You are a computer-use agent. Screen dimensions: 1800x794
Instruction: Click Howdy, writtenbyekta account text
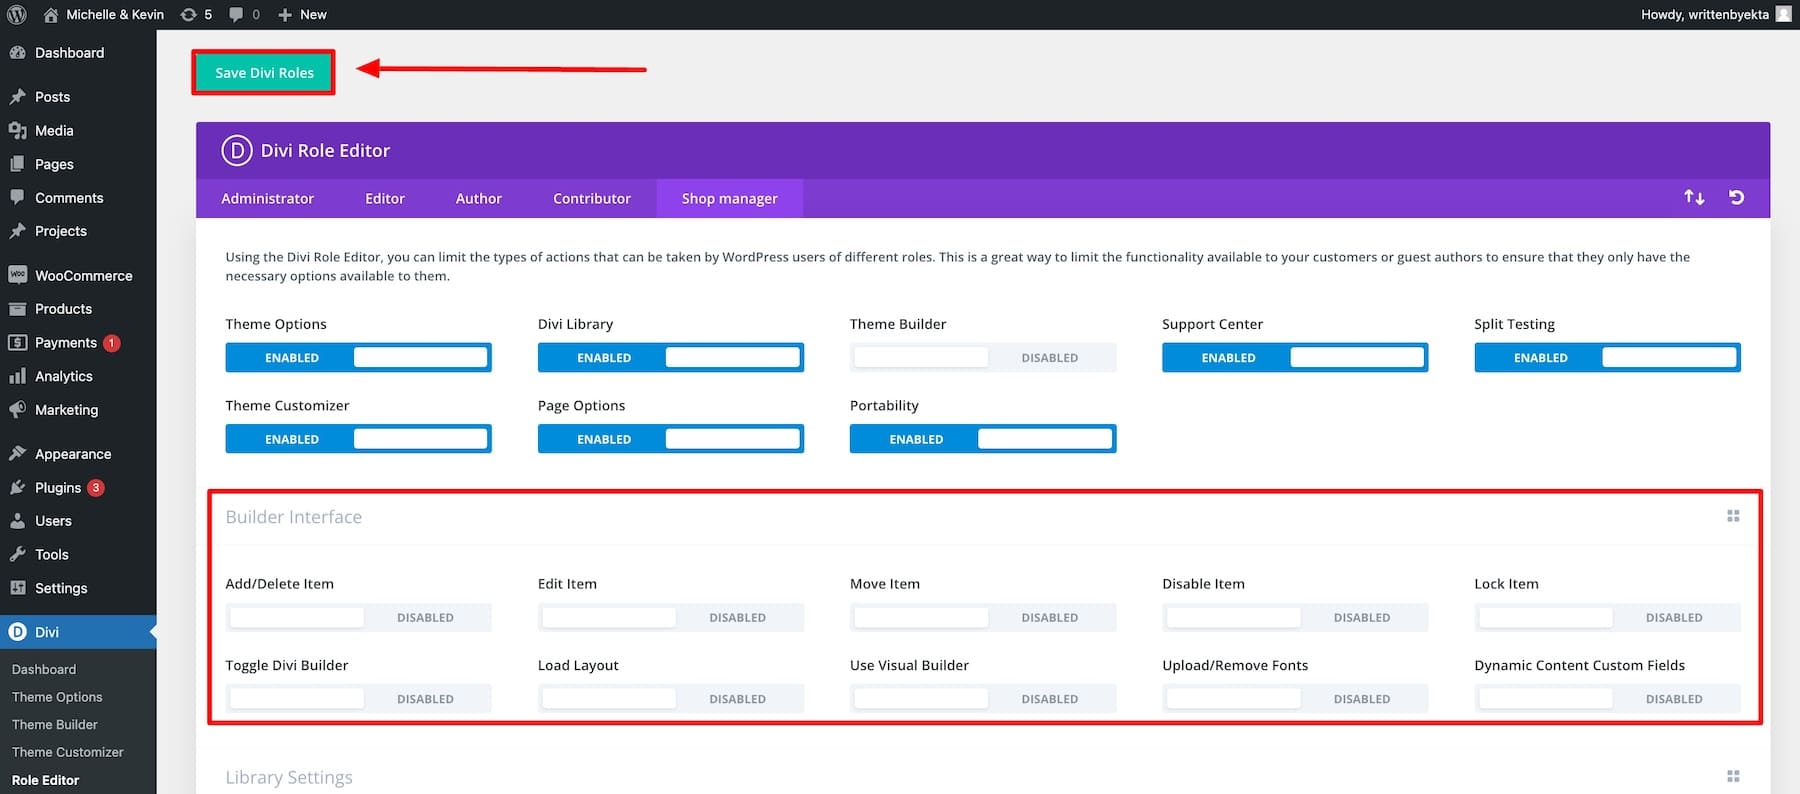pyautogui.click(x=1705, y=14)
